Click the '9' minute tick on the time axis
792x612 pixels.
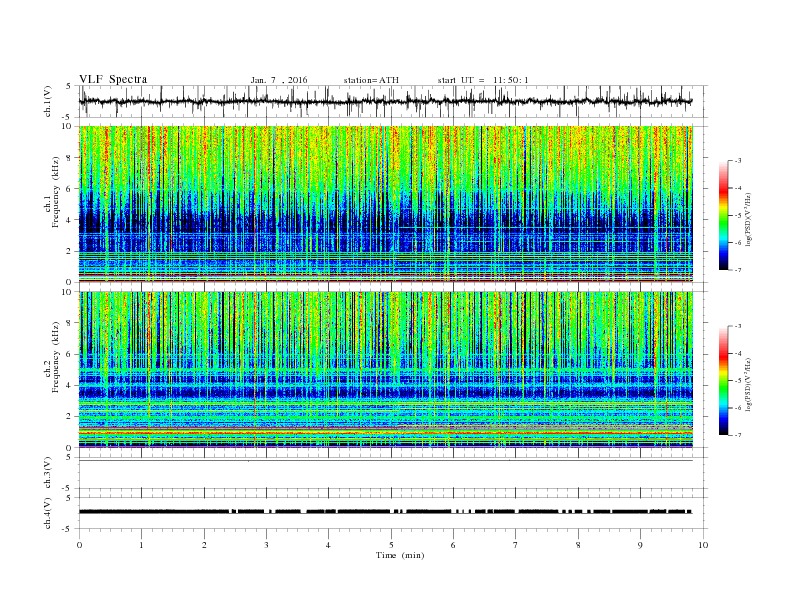click(640, 545)
